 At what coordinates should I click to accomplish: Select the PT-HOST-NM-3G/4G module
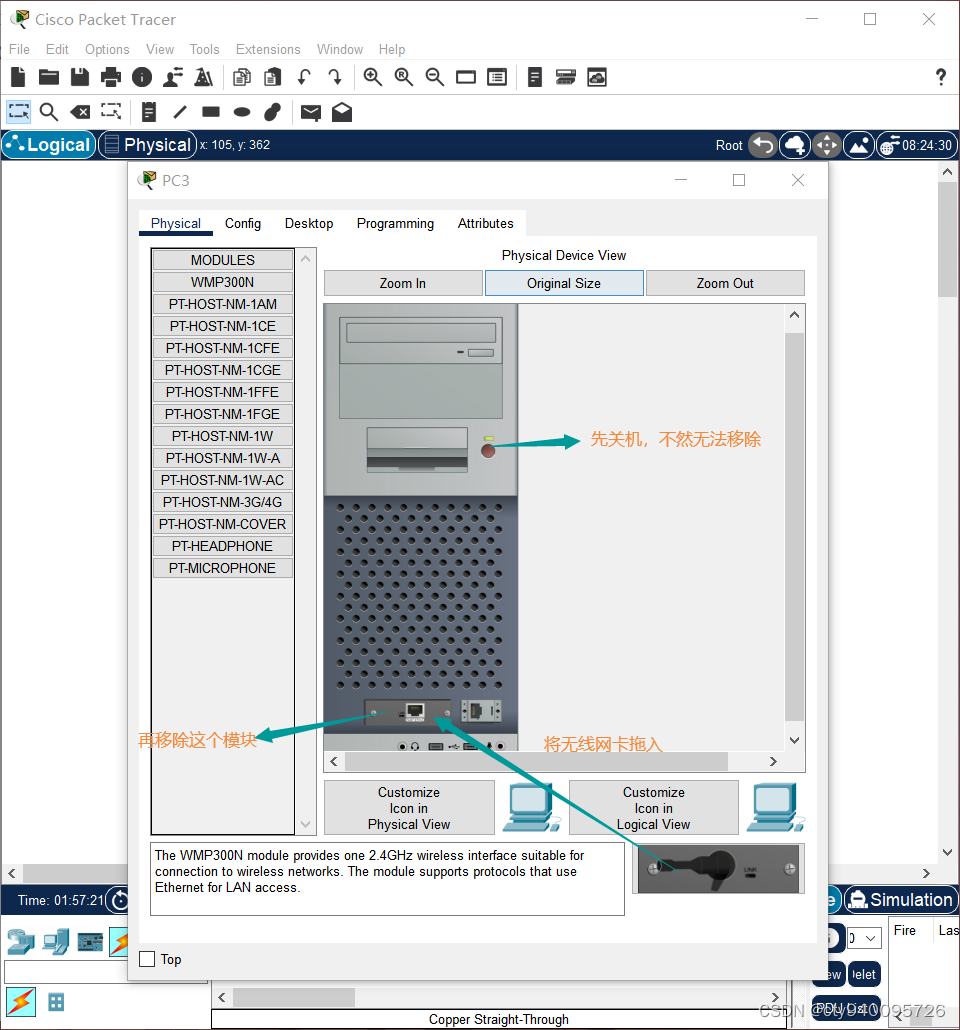pyautogui.click(x=222, y=502)
